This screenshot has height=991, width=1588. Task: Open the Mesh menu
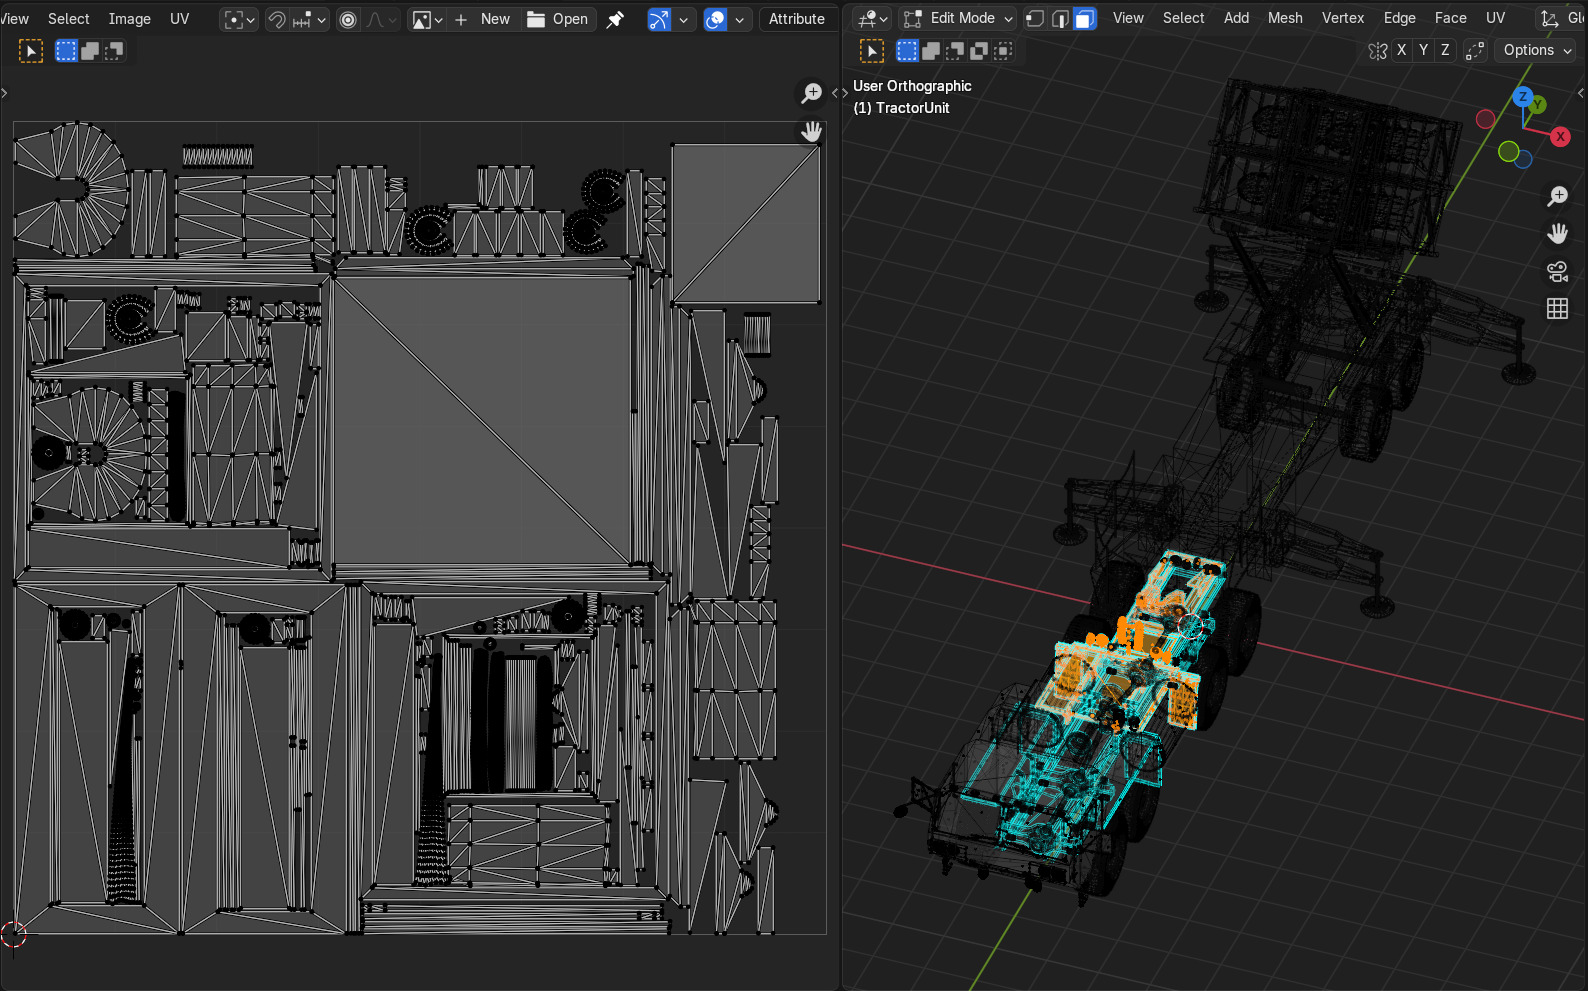click(1284, 18)
